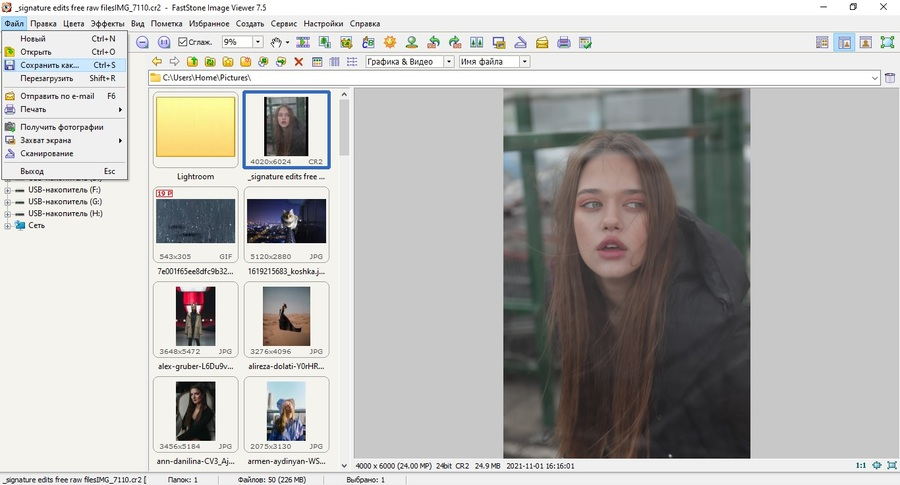Switch to details view mode icon
This screenshot has width=900, height=485.
pyautogui.click(x=334, y=61)
